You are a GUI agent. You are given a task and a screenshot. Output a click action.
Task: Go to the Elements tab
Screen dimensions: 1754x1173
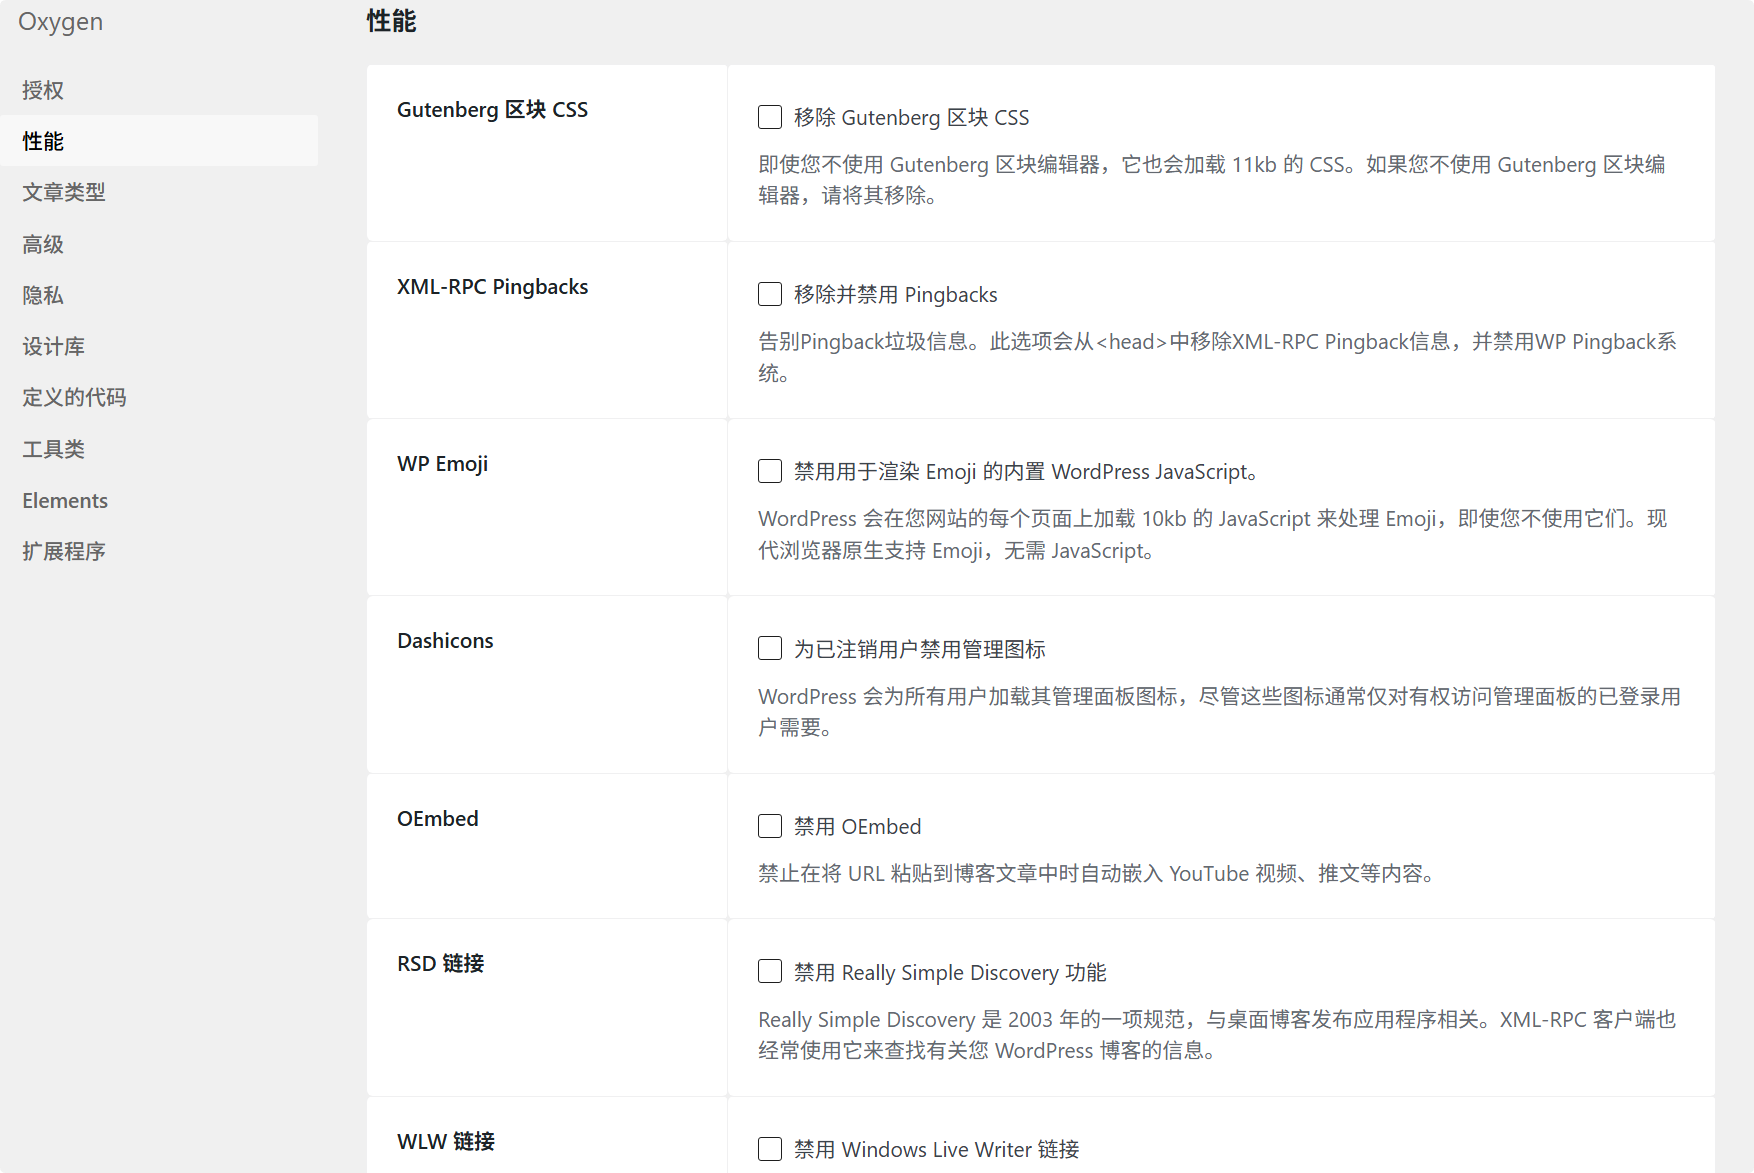tap(159, 500)
